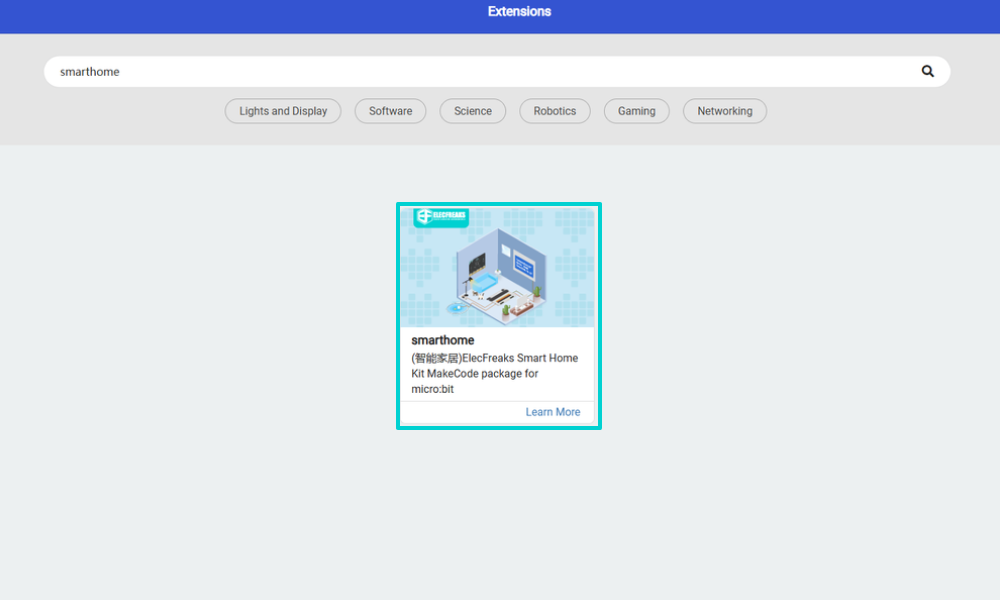The width and height of the screenshot is (1000, 600).
Task: Filter by Lights and Display category
Action: tap(283, 111)
